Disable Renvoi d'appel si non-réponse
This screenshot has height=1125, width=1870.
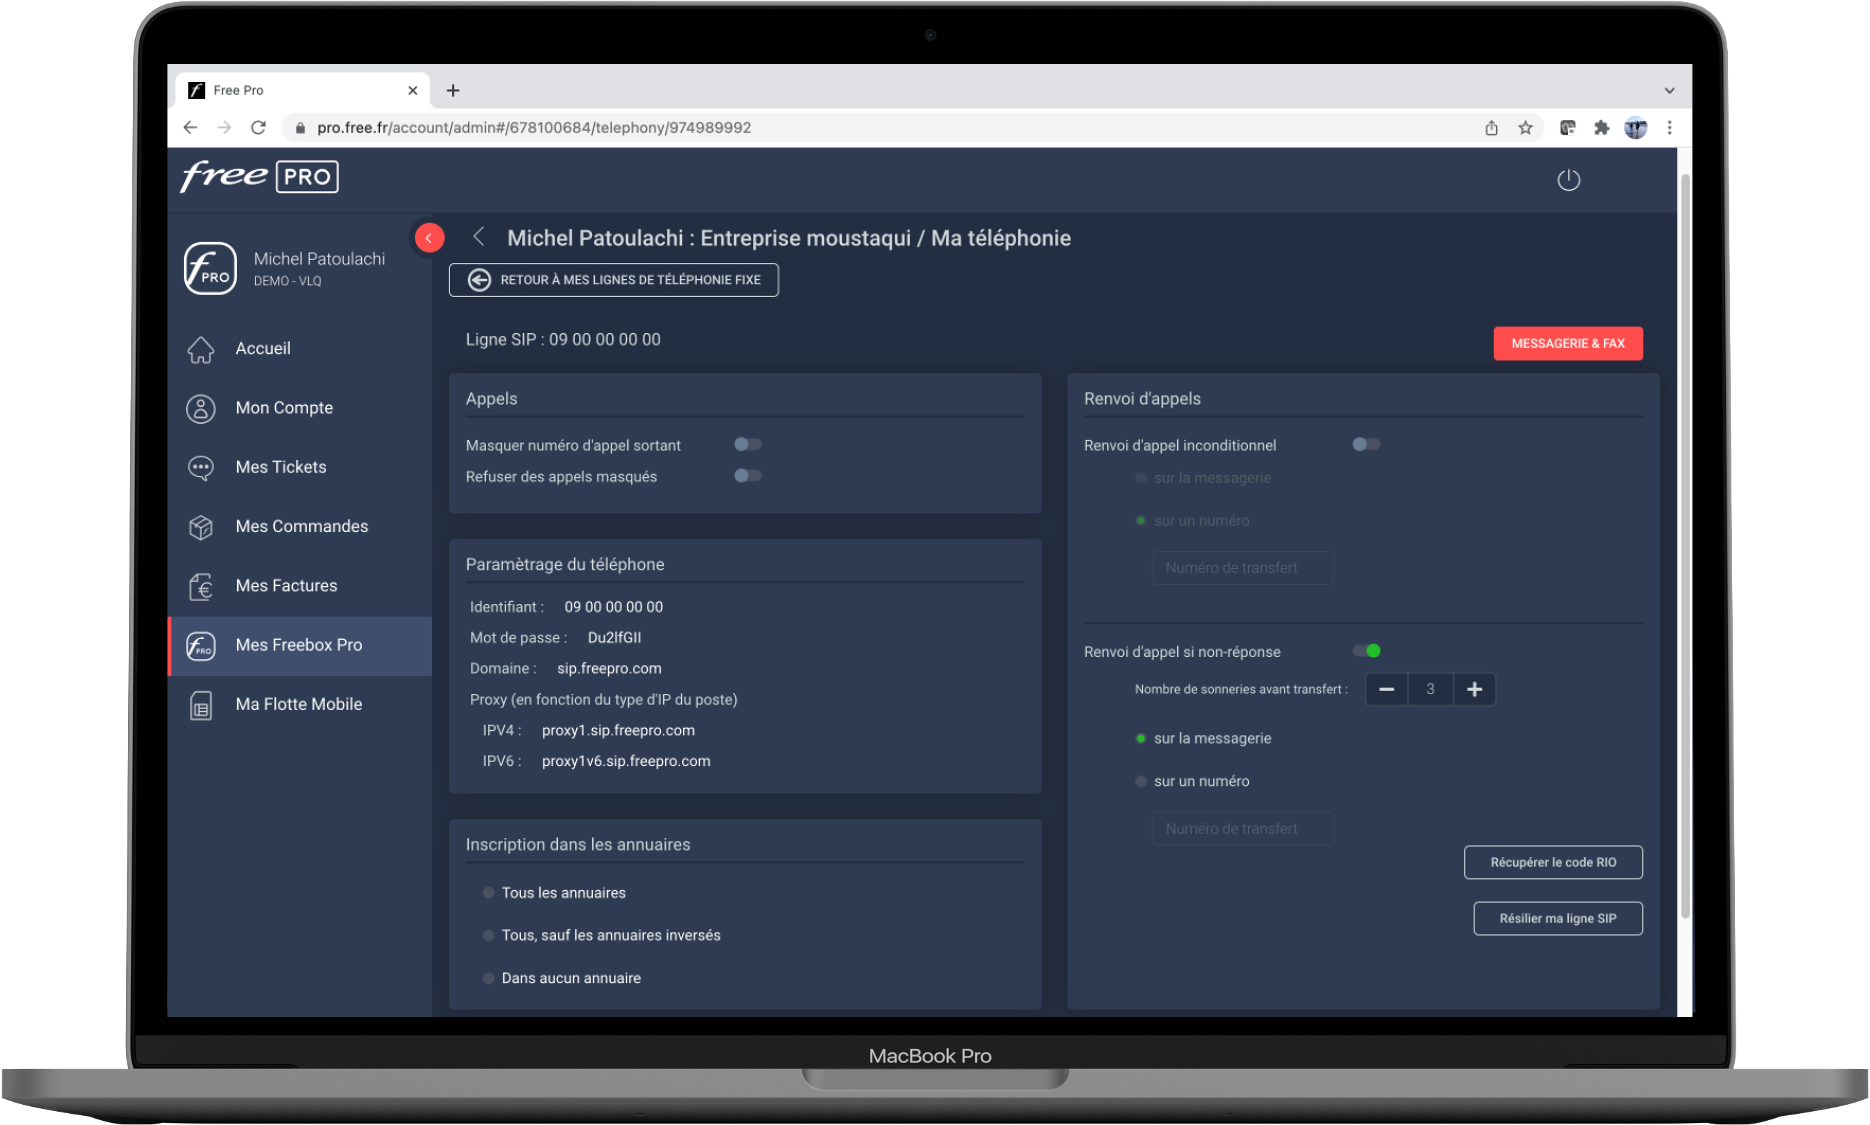(1366, 651)
